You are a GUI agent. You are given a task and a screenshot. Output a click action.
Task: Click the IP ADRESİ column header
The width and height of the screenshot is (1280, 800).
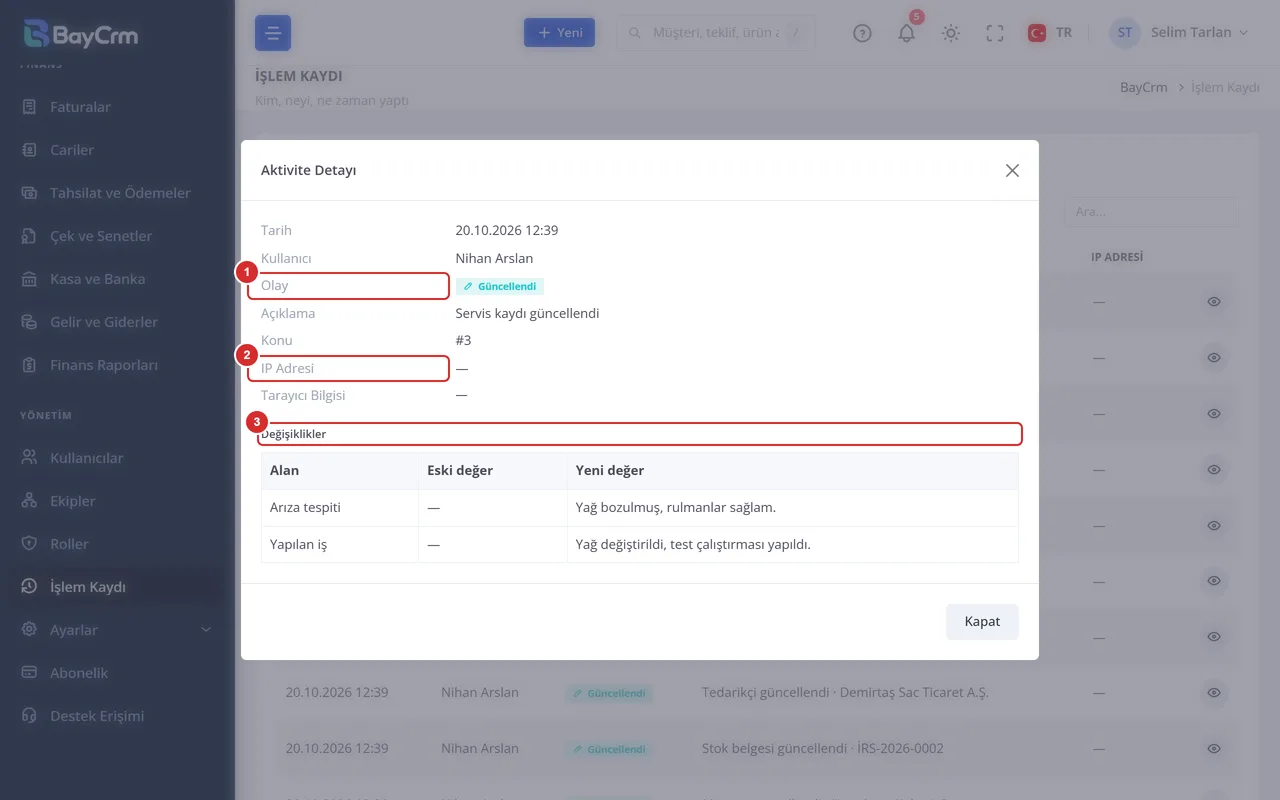tap(1117, 257)
